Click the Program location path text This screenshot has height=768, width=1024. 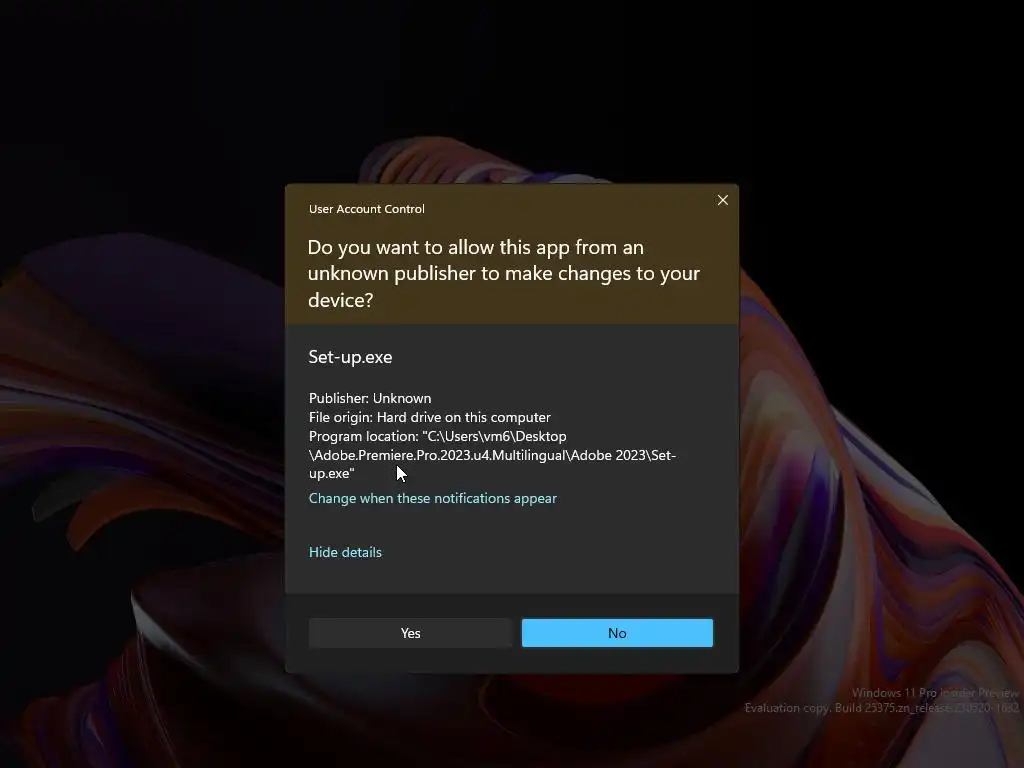tap(492, 455)
